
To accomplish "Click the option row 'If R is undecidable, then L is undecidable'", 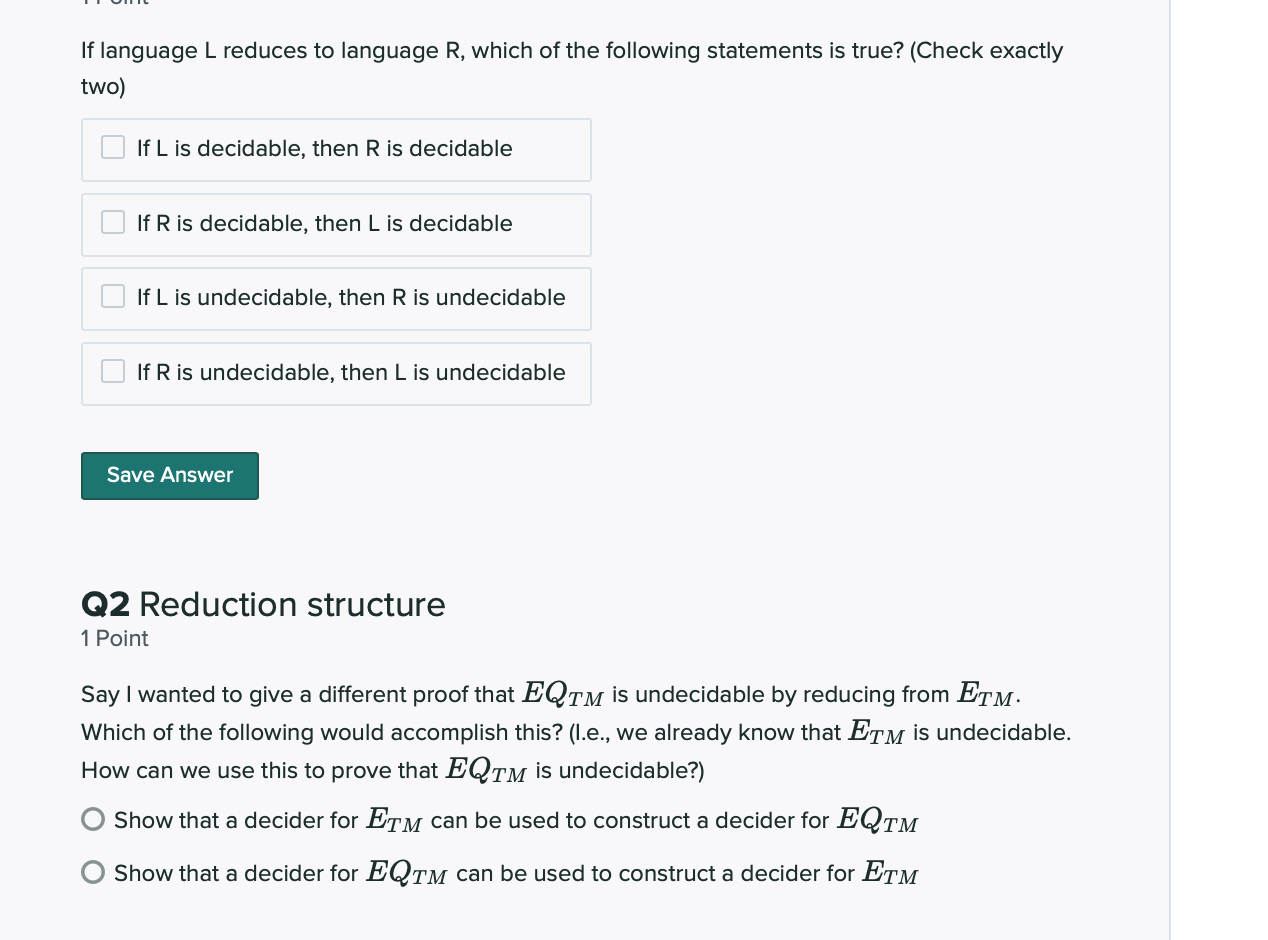I will coord(336,373).
